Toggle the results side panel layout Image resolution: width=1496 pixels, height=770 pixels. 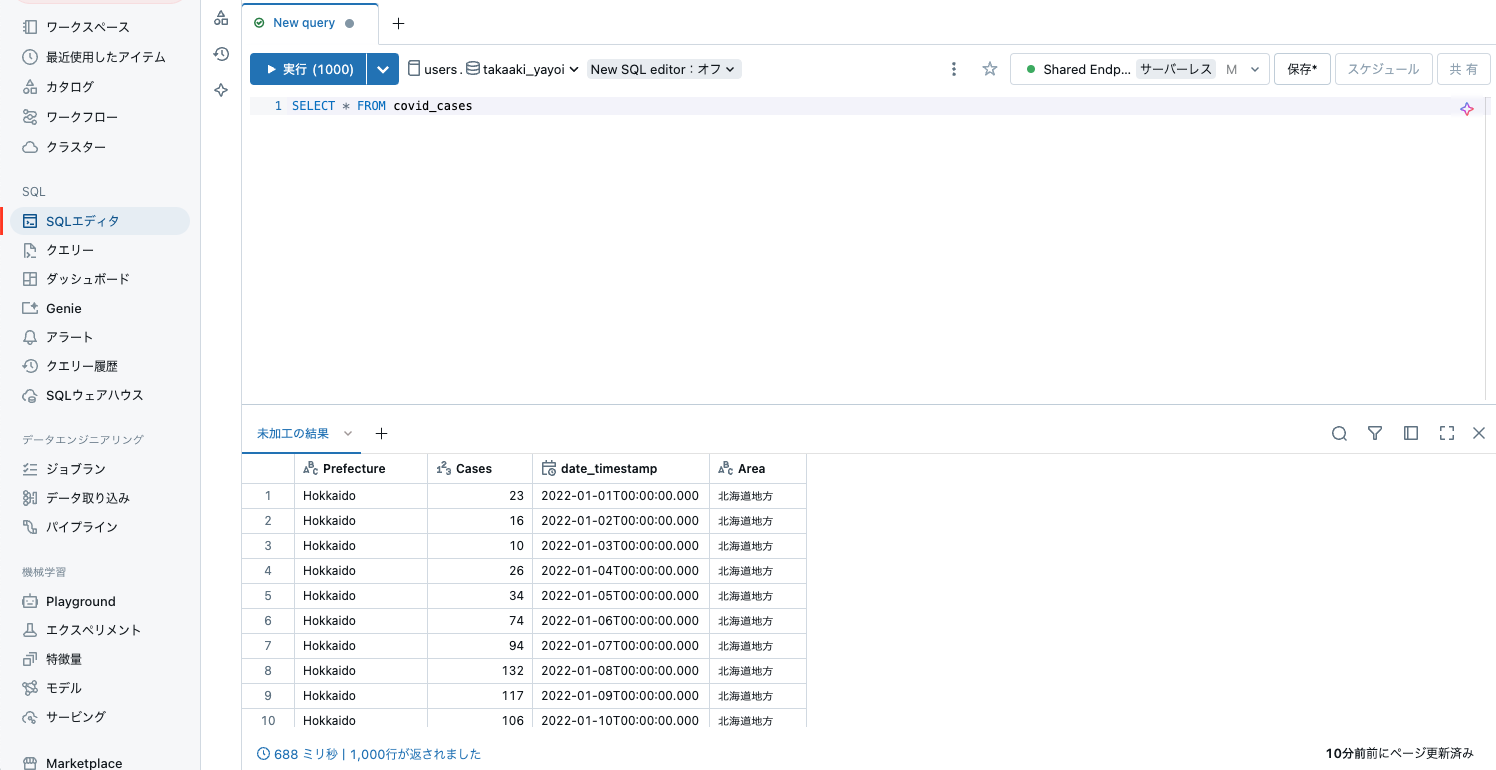tap(1411, 433)
